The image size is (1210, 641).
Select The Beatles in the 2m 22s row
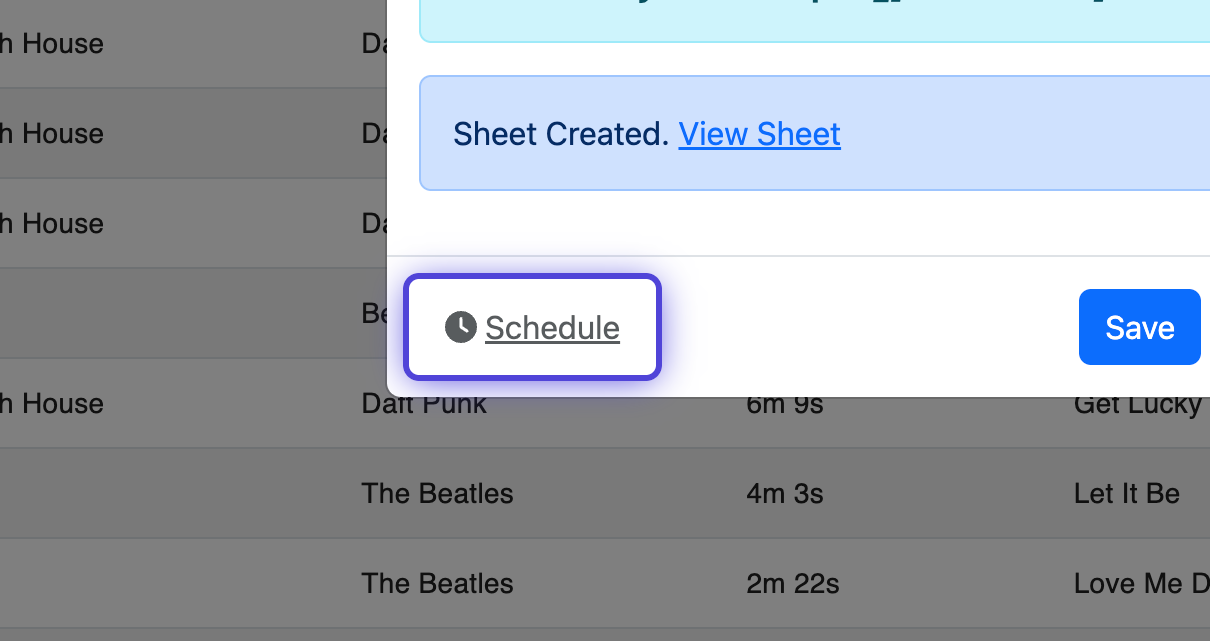pyautogui.click(x=437, y=583)
